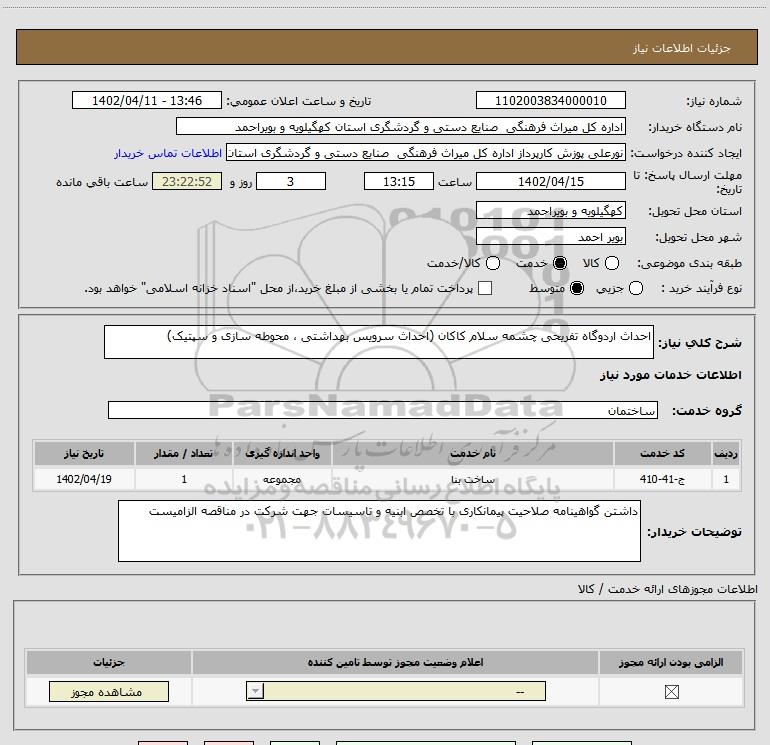Viewport: 770px width, 745px height.
Task: Click the ردیف column header
Action: click(726, 453)
